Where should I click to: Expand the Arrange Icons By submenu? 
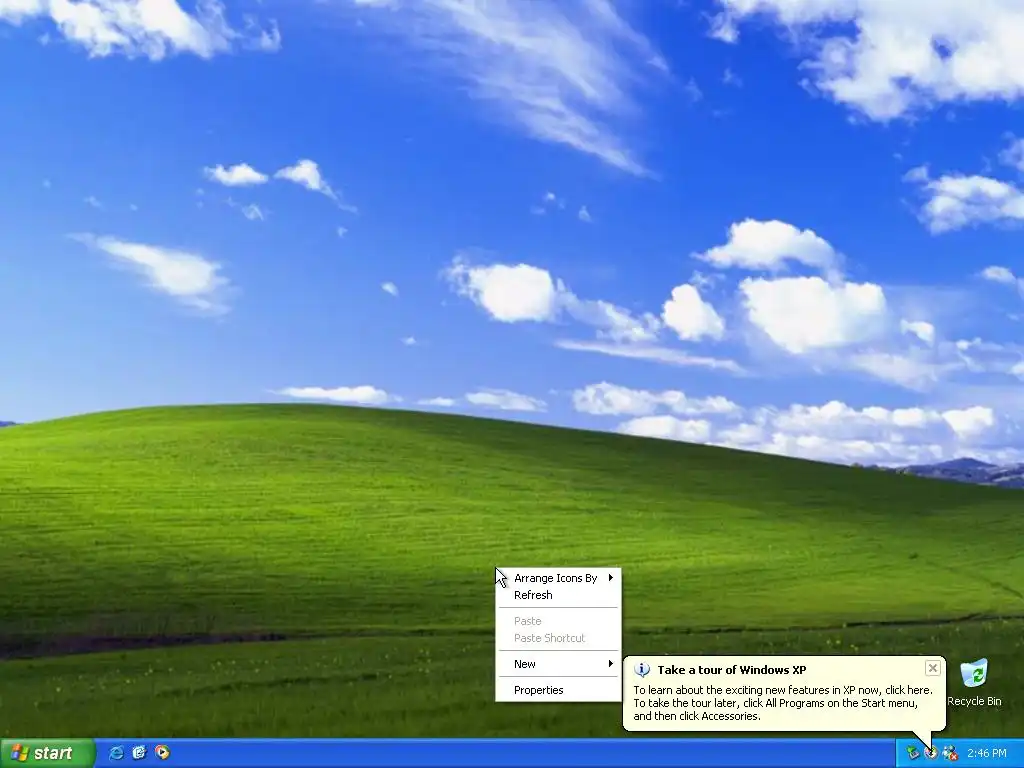[x=558, y=578]
